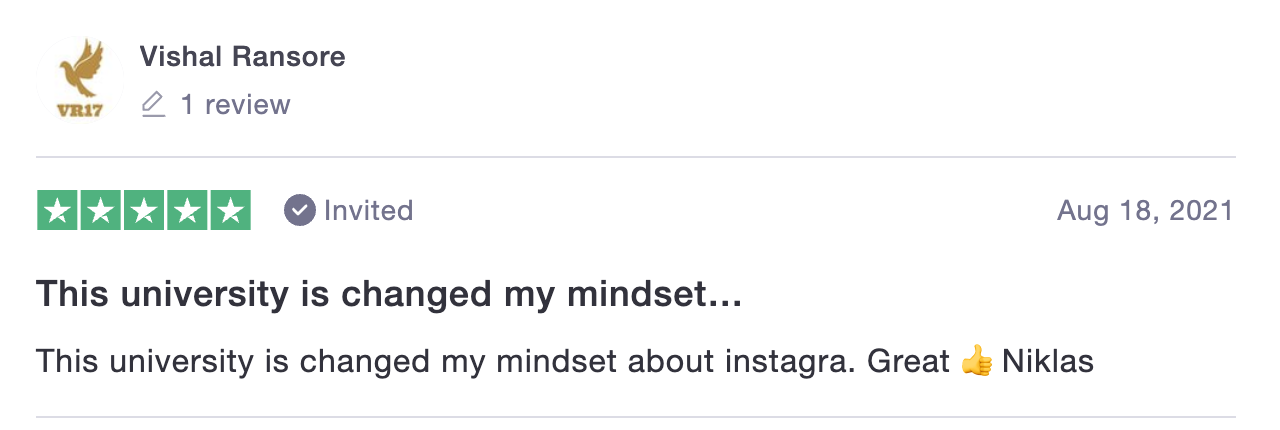
Task: Open the bold review title heading
Action: point(389,295)
